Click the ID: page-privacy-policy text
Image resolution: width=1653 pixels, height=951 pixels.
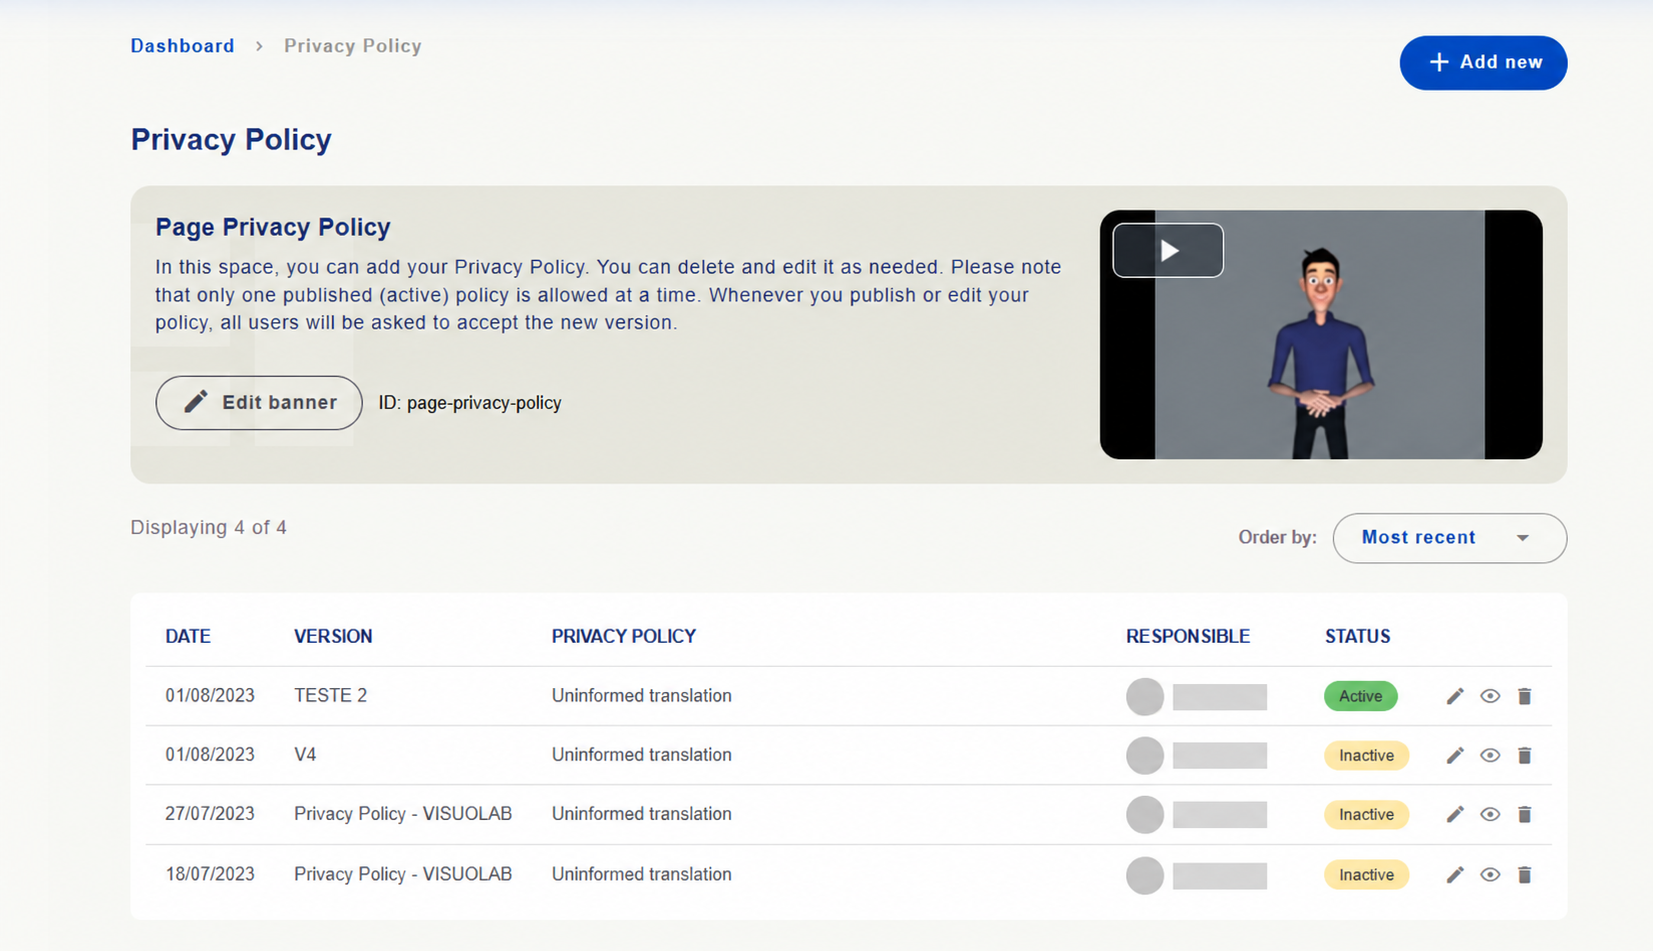470,403
